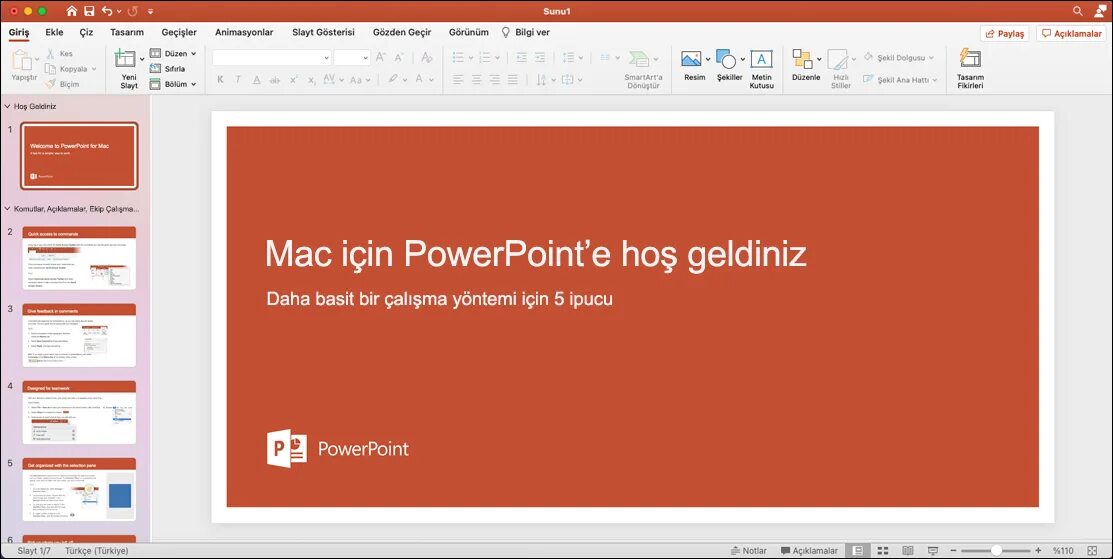Click the line spacing icon
1113x559 pixels.
coord(568,57)
